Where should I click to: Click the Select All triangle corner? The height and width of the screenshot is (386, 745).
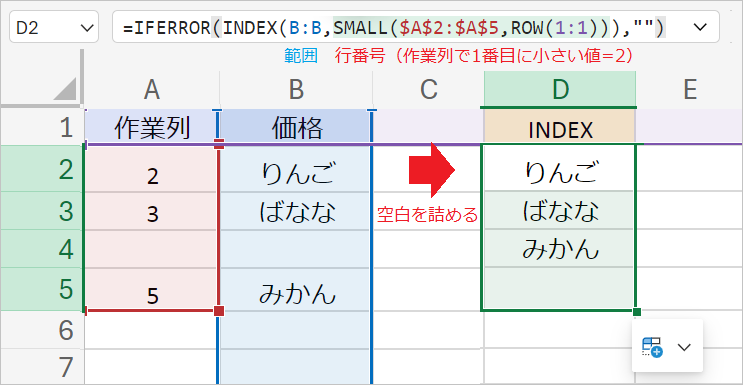click(x=65, y=90)
